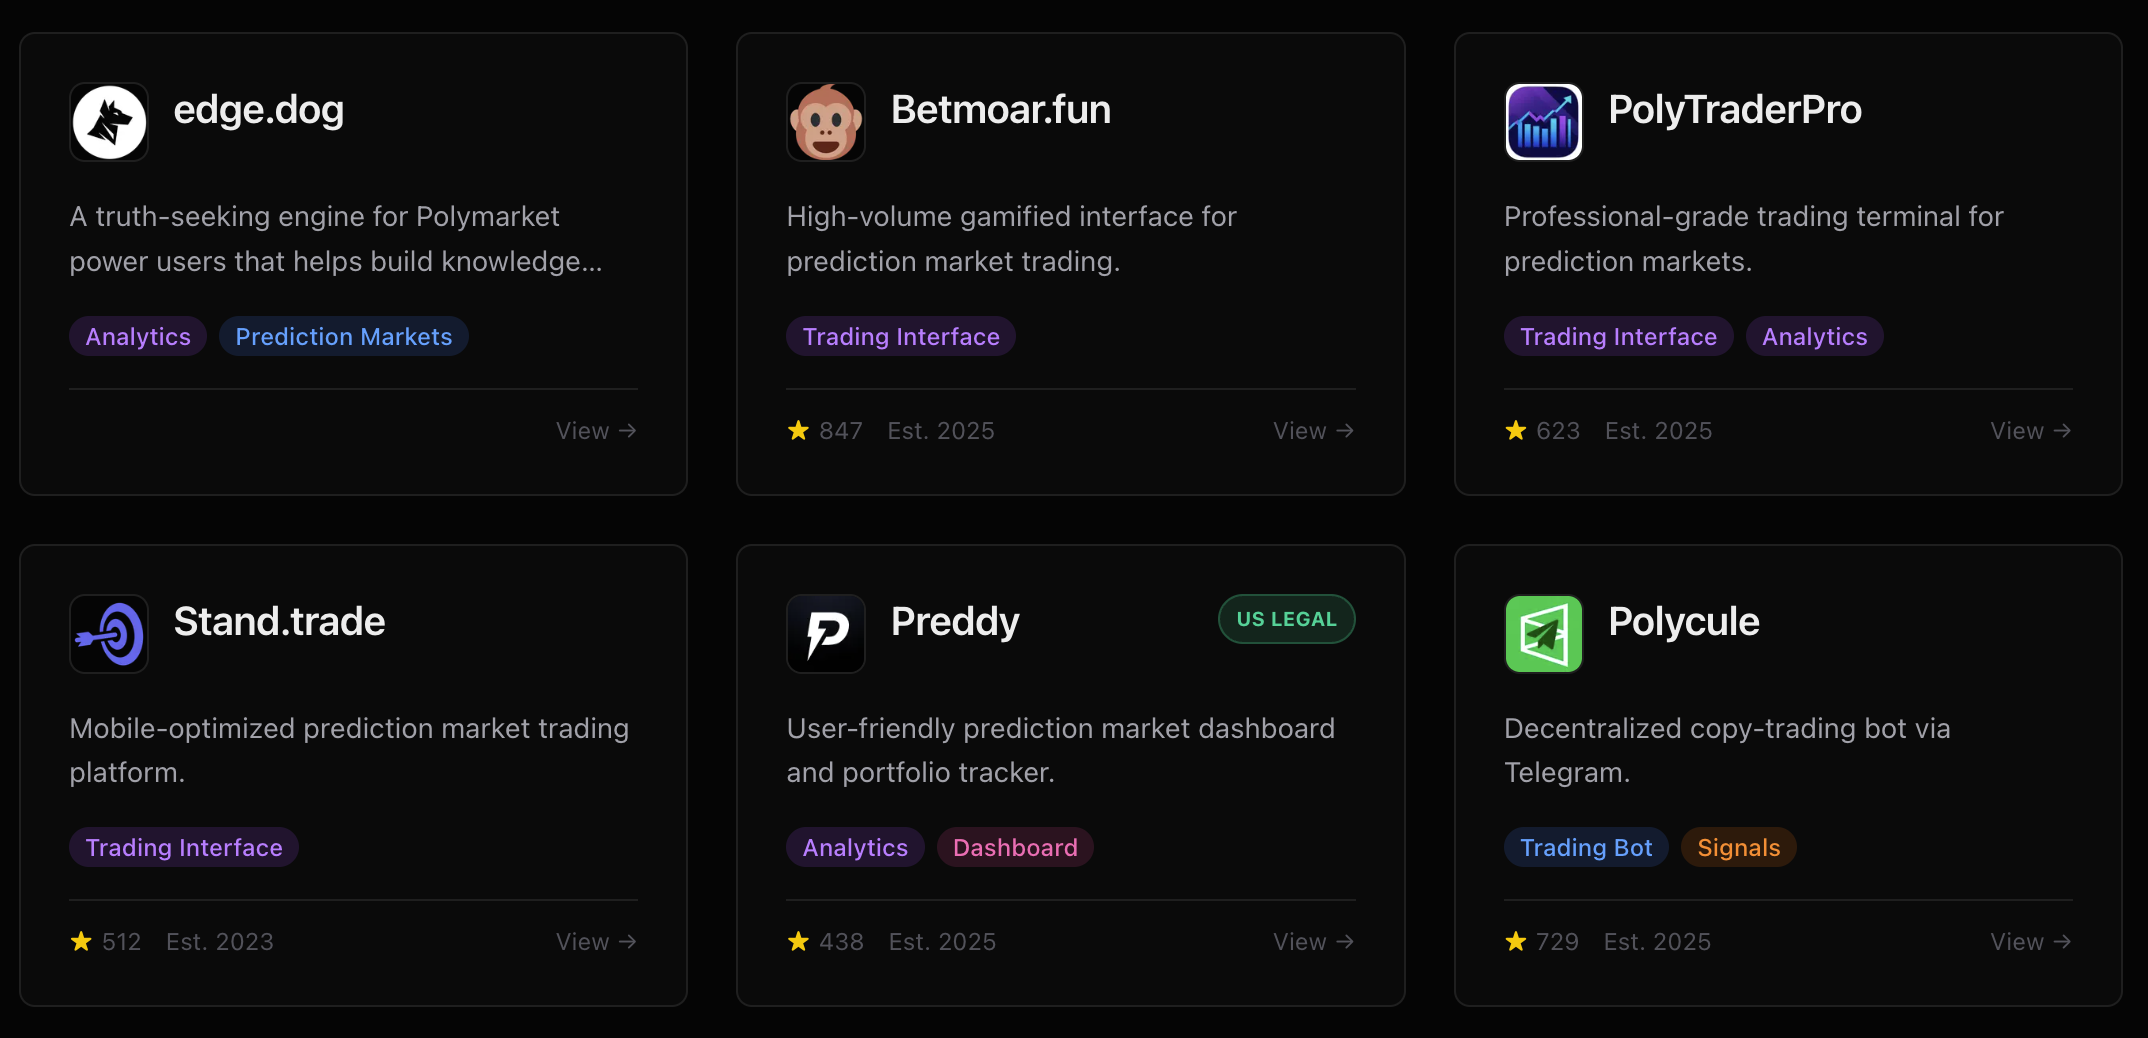Select the Prediction Markets tag on edge.dog
This screenshot has height=1038, width=2148.
point(344,337)
